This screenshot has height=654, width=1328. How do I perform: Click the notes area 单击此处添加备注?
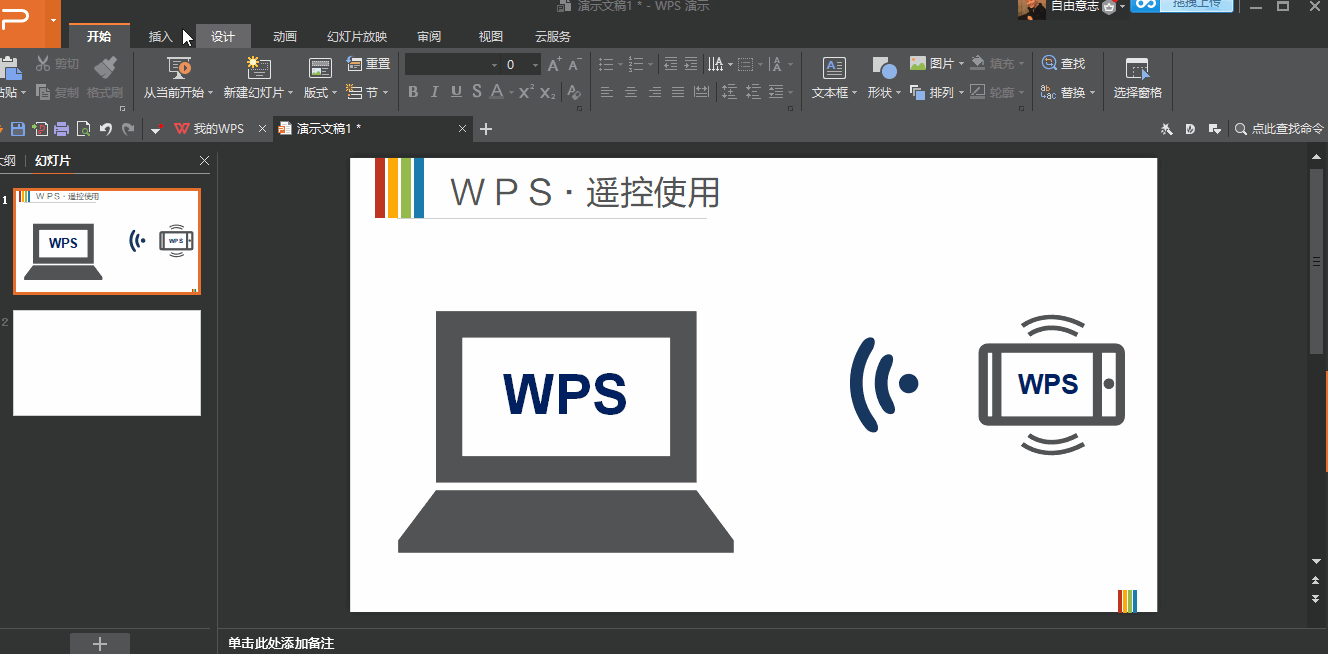[281, 643]
